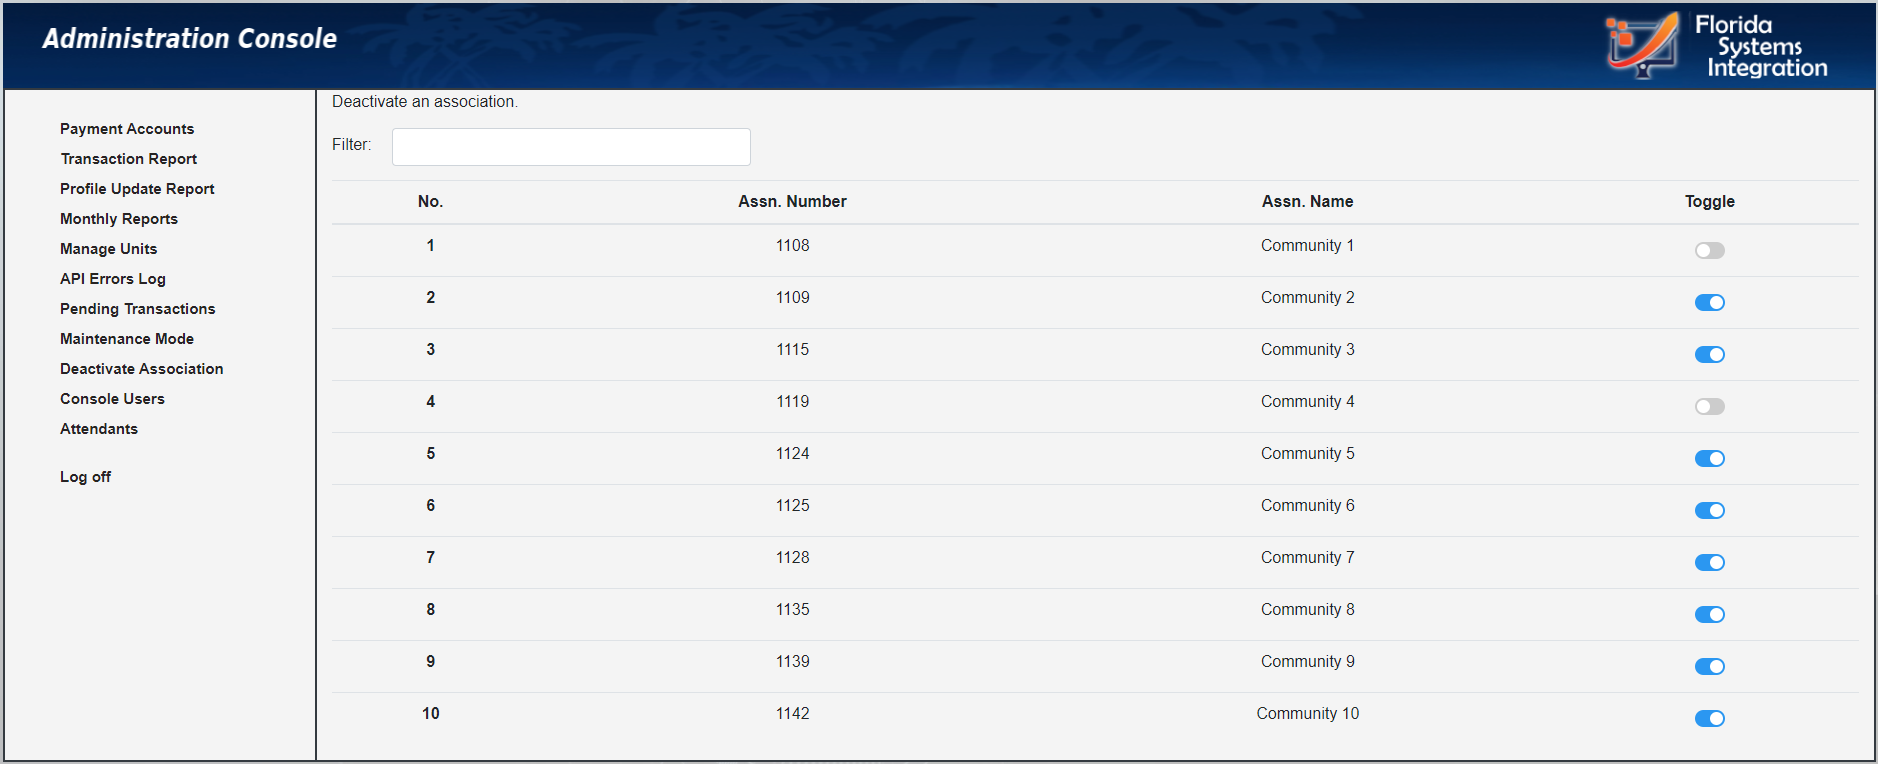
Task: Click the Florida Systems Integration logo
Action: (1716, 46)
